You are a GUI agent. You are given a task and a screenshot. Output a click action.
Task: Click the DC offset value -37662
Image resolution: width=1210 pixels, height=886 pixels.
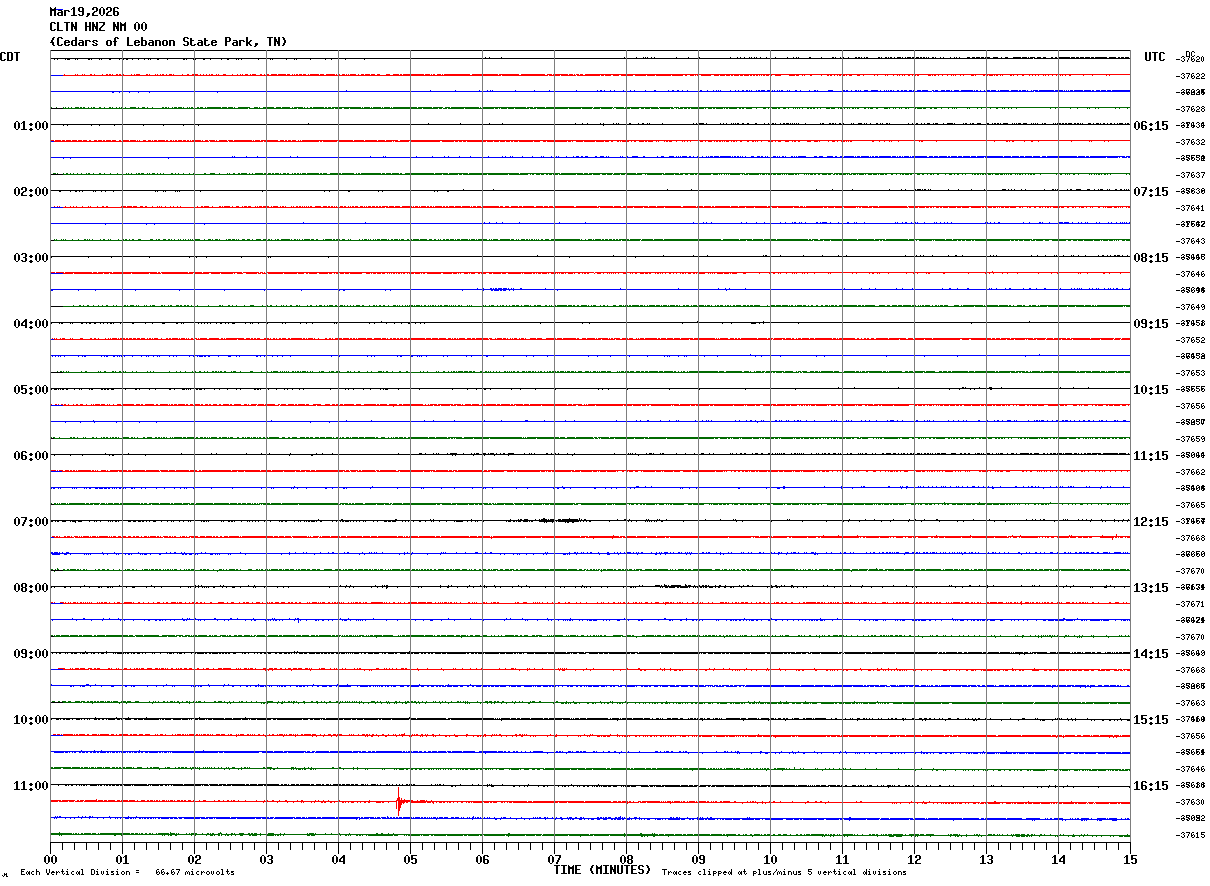click(1191, 472)
